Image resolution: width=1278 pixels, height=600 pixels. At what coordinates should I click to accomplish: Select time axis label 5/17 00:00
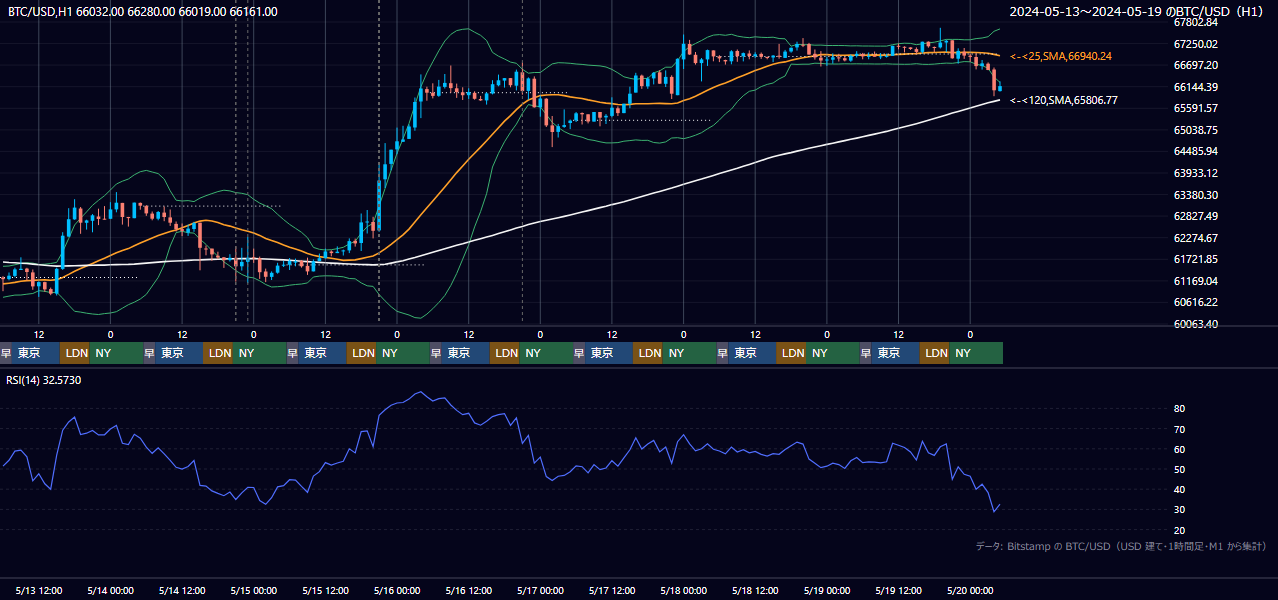click(x=541, y=590)
